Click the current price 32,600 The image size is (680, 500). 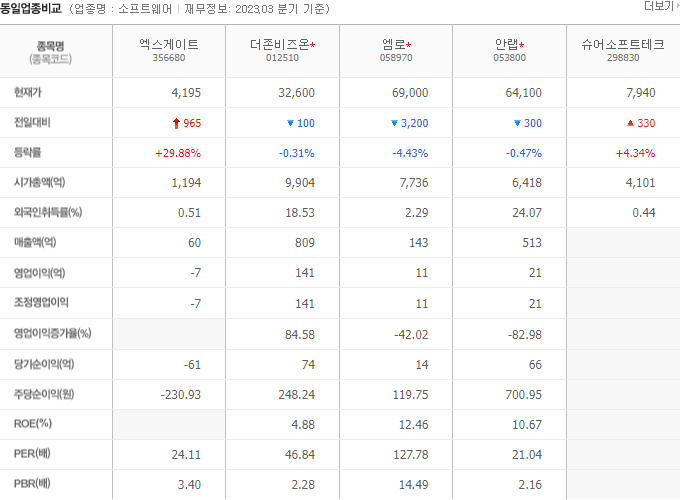click(x=296, y=93)
